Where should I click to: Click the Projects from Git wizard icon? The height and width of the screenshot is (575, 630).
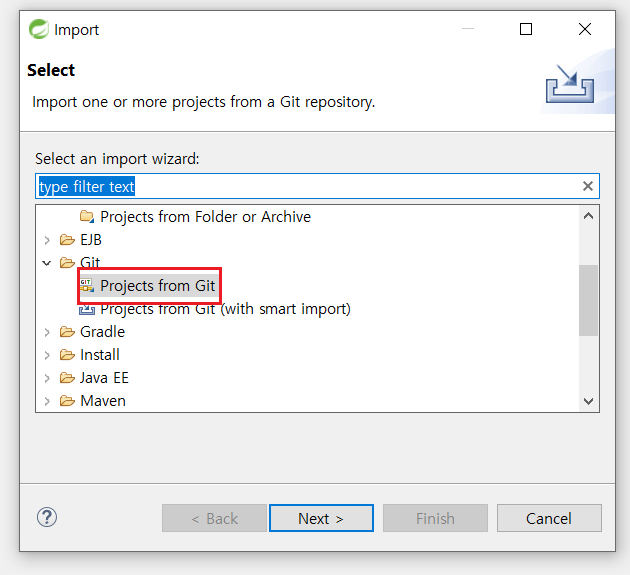(x=87, y=286)
